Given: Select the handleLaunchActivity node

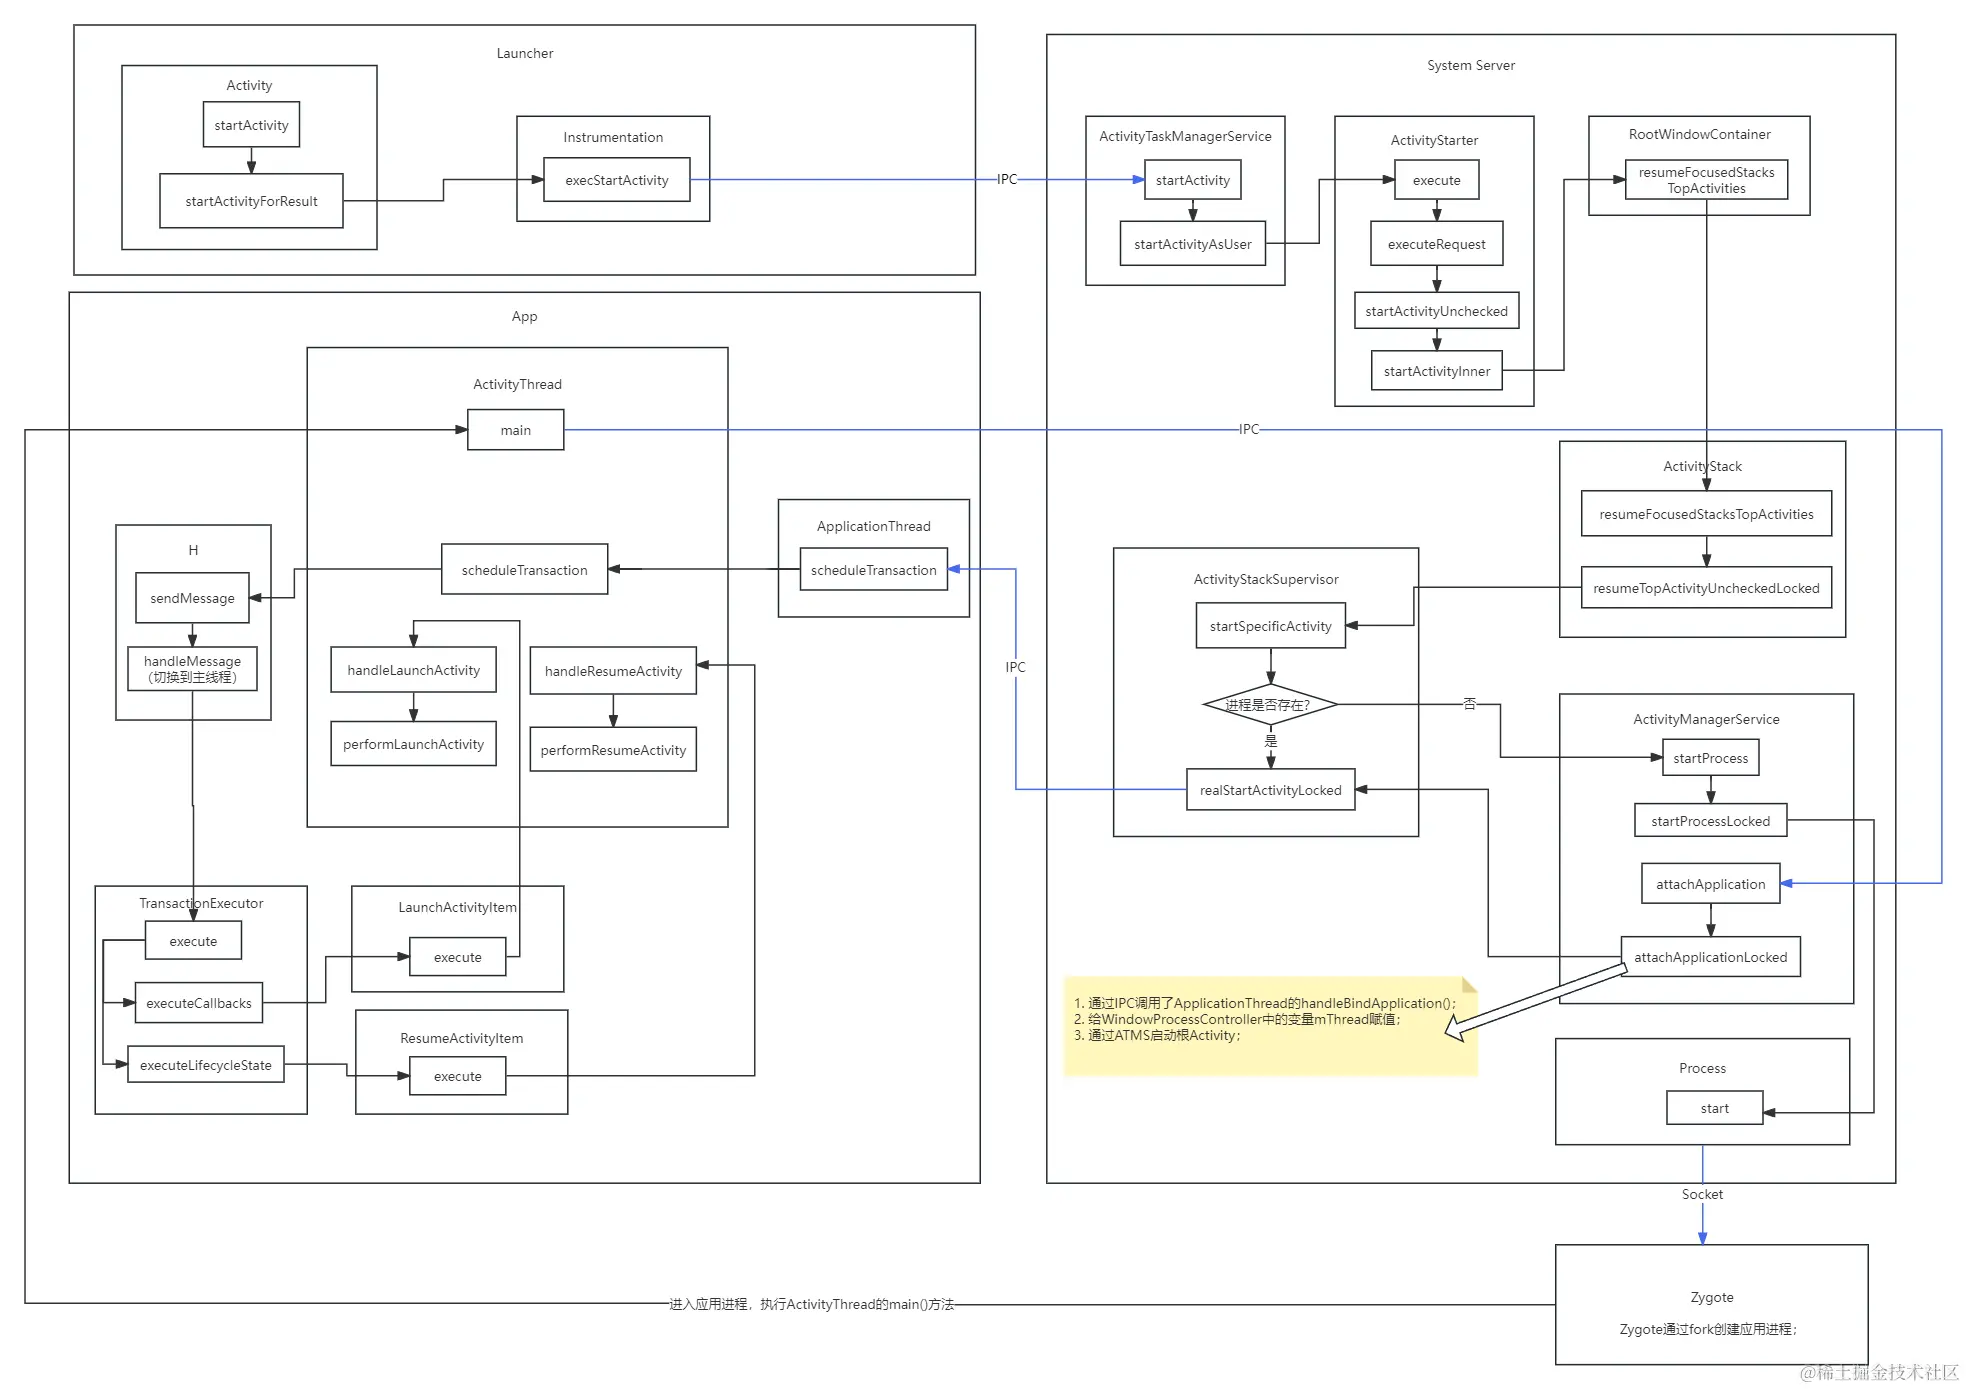Looking at the screenshot, I should 413,670.
